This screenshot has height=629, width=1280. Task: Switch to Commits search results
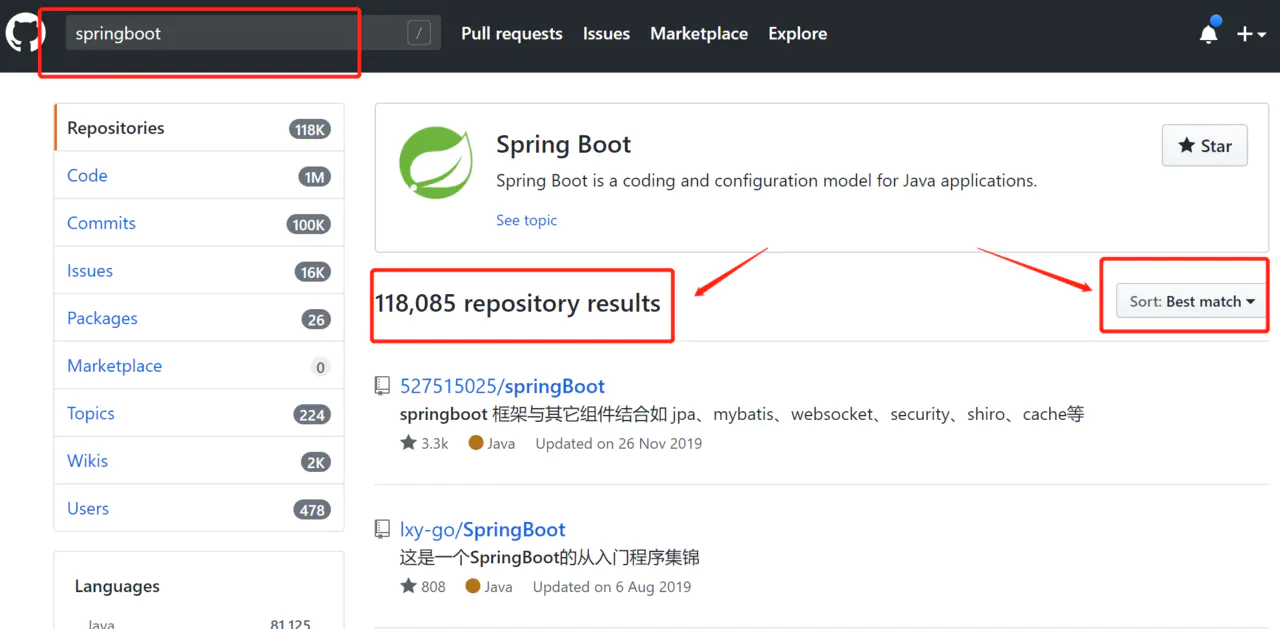[x=101, y=223]
